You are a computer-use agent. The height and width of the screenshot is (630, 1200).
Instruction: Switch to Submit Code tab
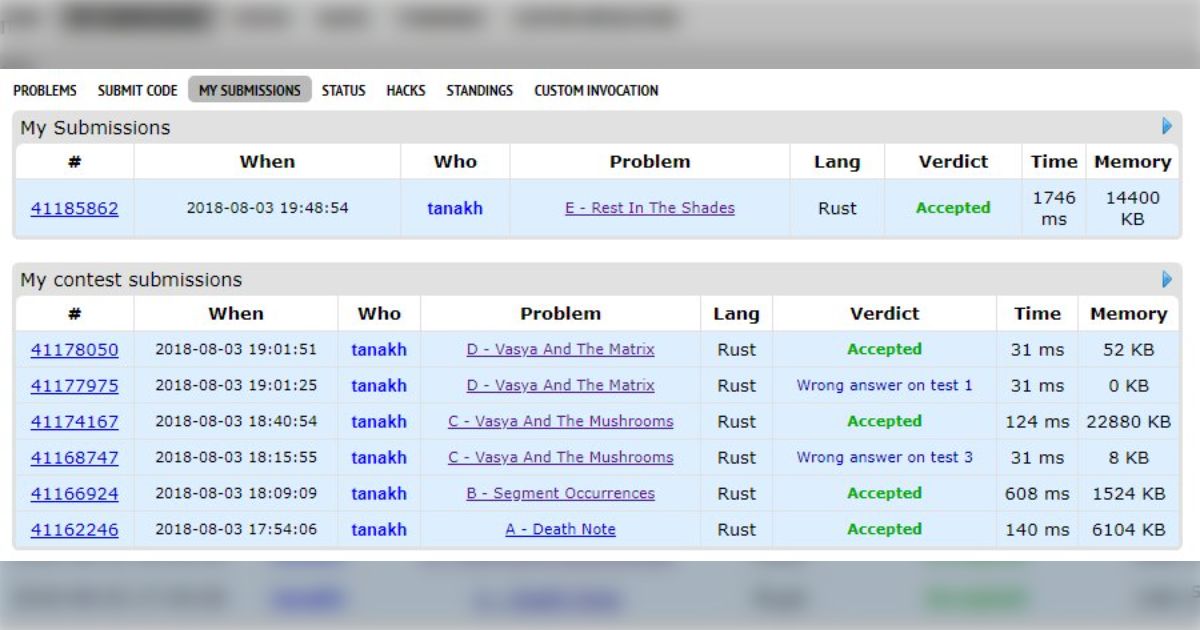137,90
